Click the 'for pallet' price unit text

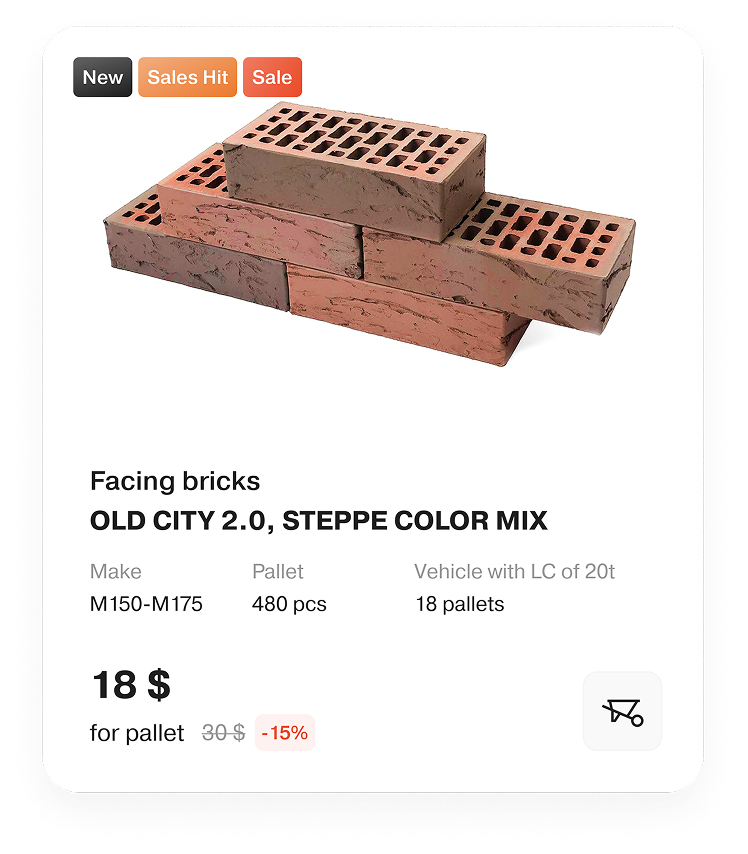pos(137,733)
